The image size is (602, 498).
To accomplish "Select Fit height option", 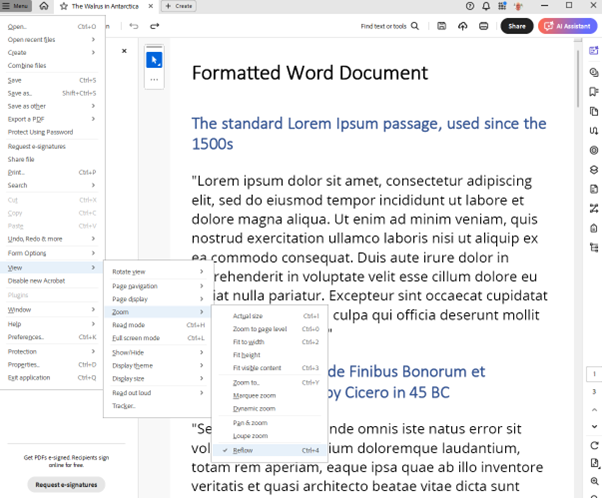I will pos(270,355).
